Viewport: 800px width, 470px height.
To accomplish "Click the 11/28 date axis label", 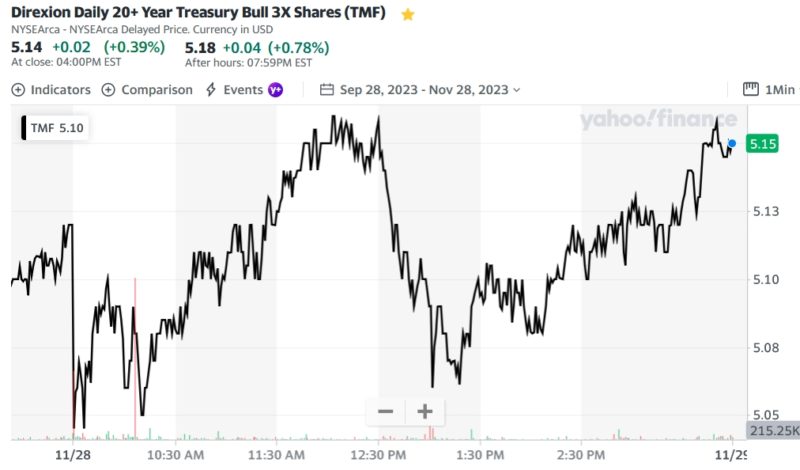I will click(73, 454).
